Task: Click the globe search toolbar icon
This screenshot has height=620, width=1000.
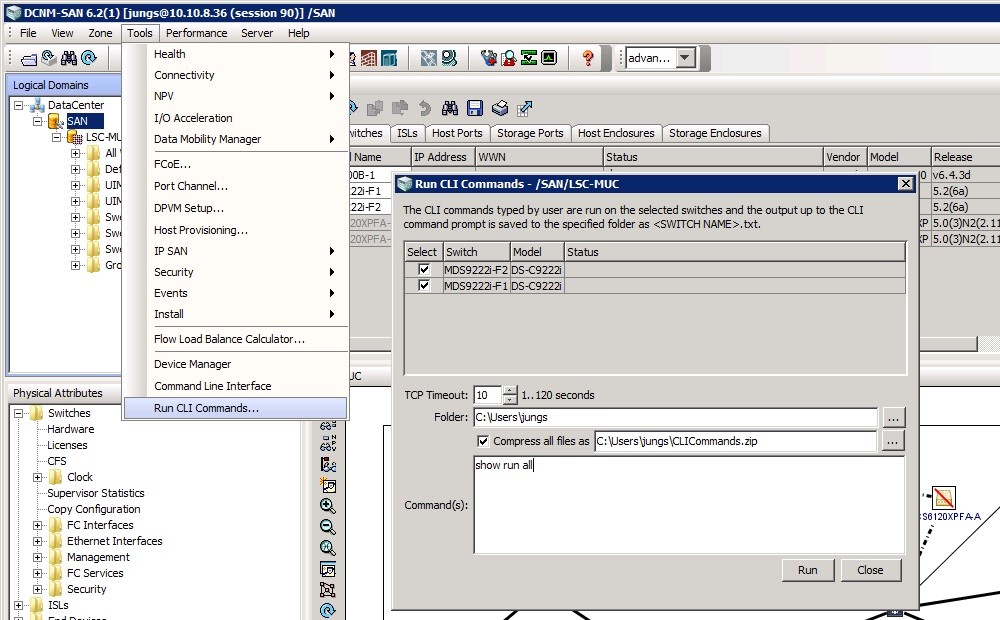Action: pos(449,59)
